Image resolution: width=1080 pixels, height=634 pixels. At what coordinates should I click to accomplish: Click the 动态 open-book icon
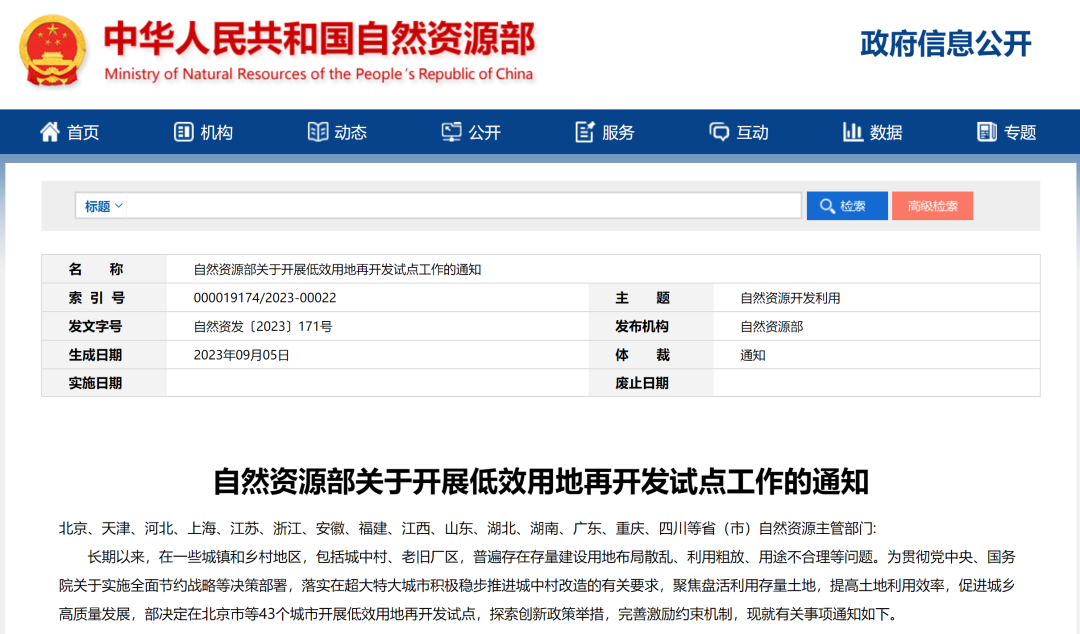pyautogui.click(x=318, y=132)
